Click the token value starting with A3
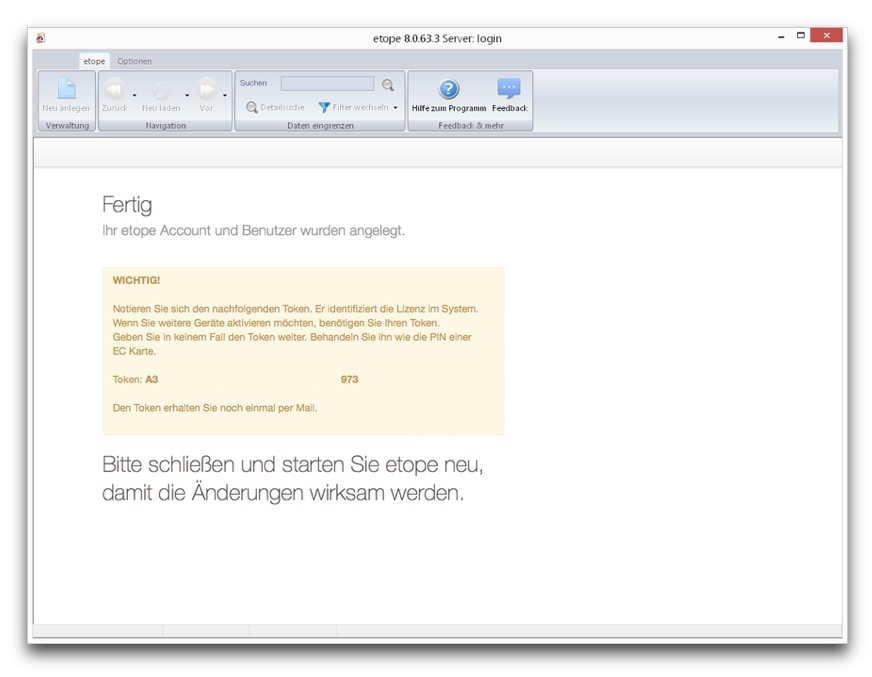This screenshot has width=872, height=677. [152, 379]
